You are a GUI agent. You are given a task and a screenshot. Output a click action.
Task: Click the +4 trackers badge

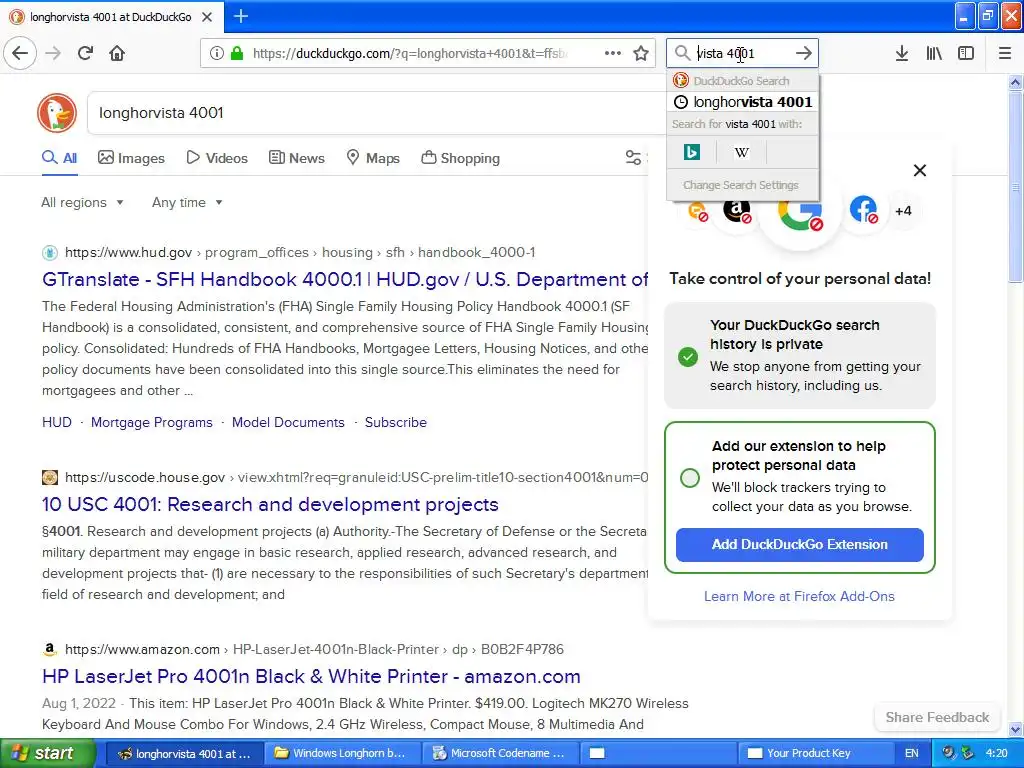click(x=903, y=211)
